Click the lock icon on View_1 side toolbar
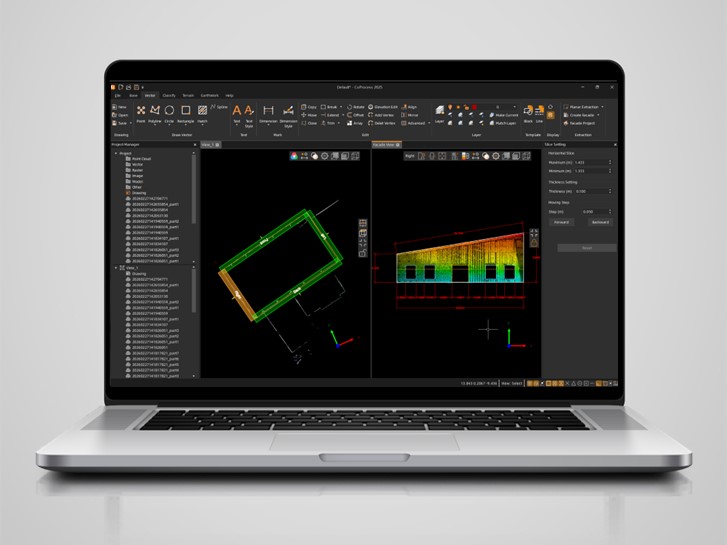727x545 pixels. (363, 253)
